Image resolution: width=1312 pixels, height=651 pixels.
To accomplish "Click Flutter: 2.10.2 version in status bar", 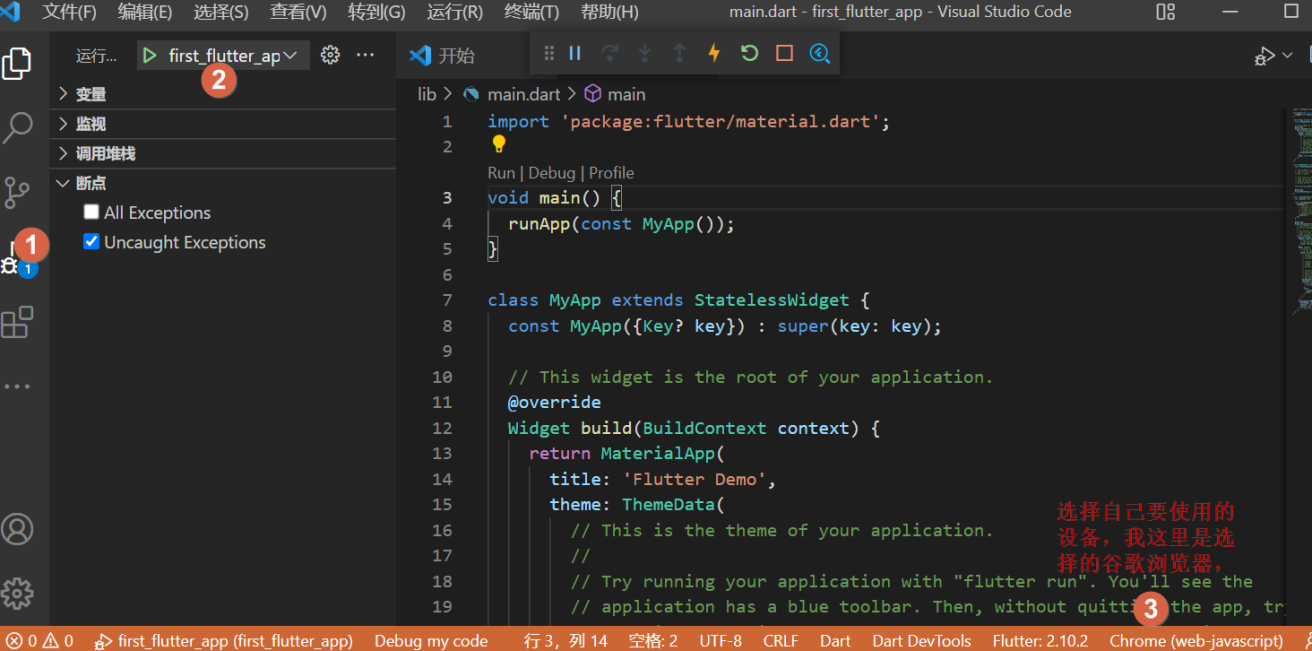I will [1040, 641].
